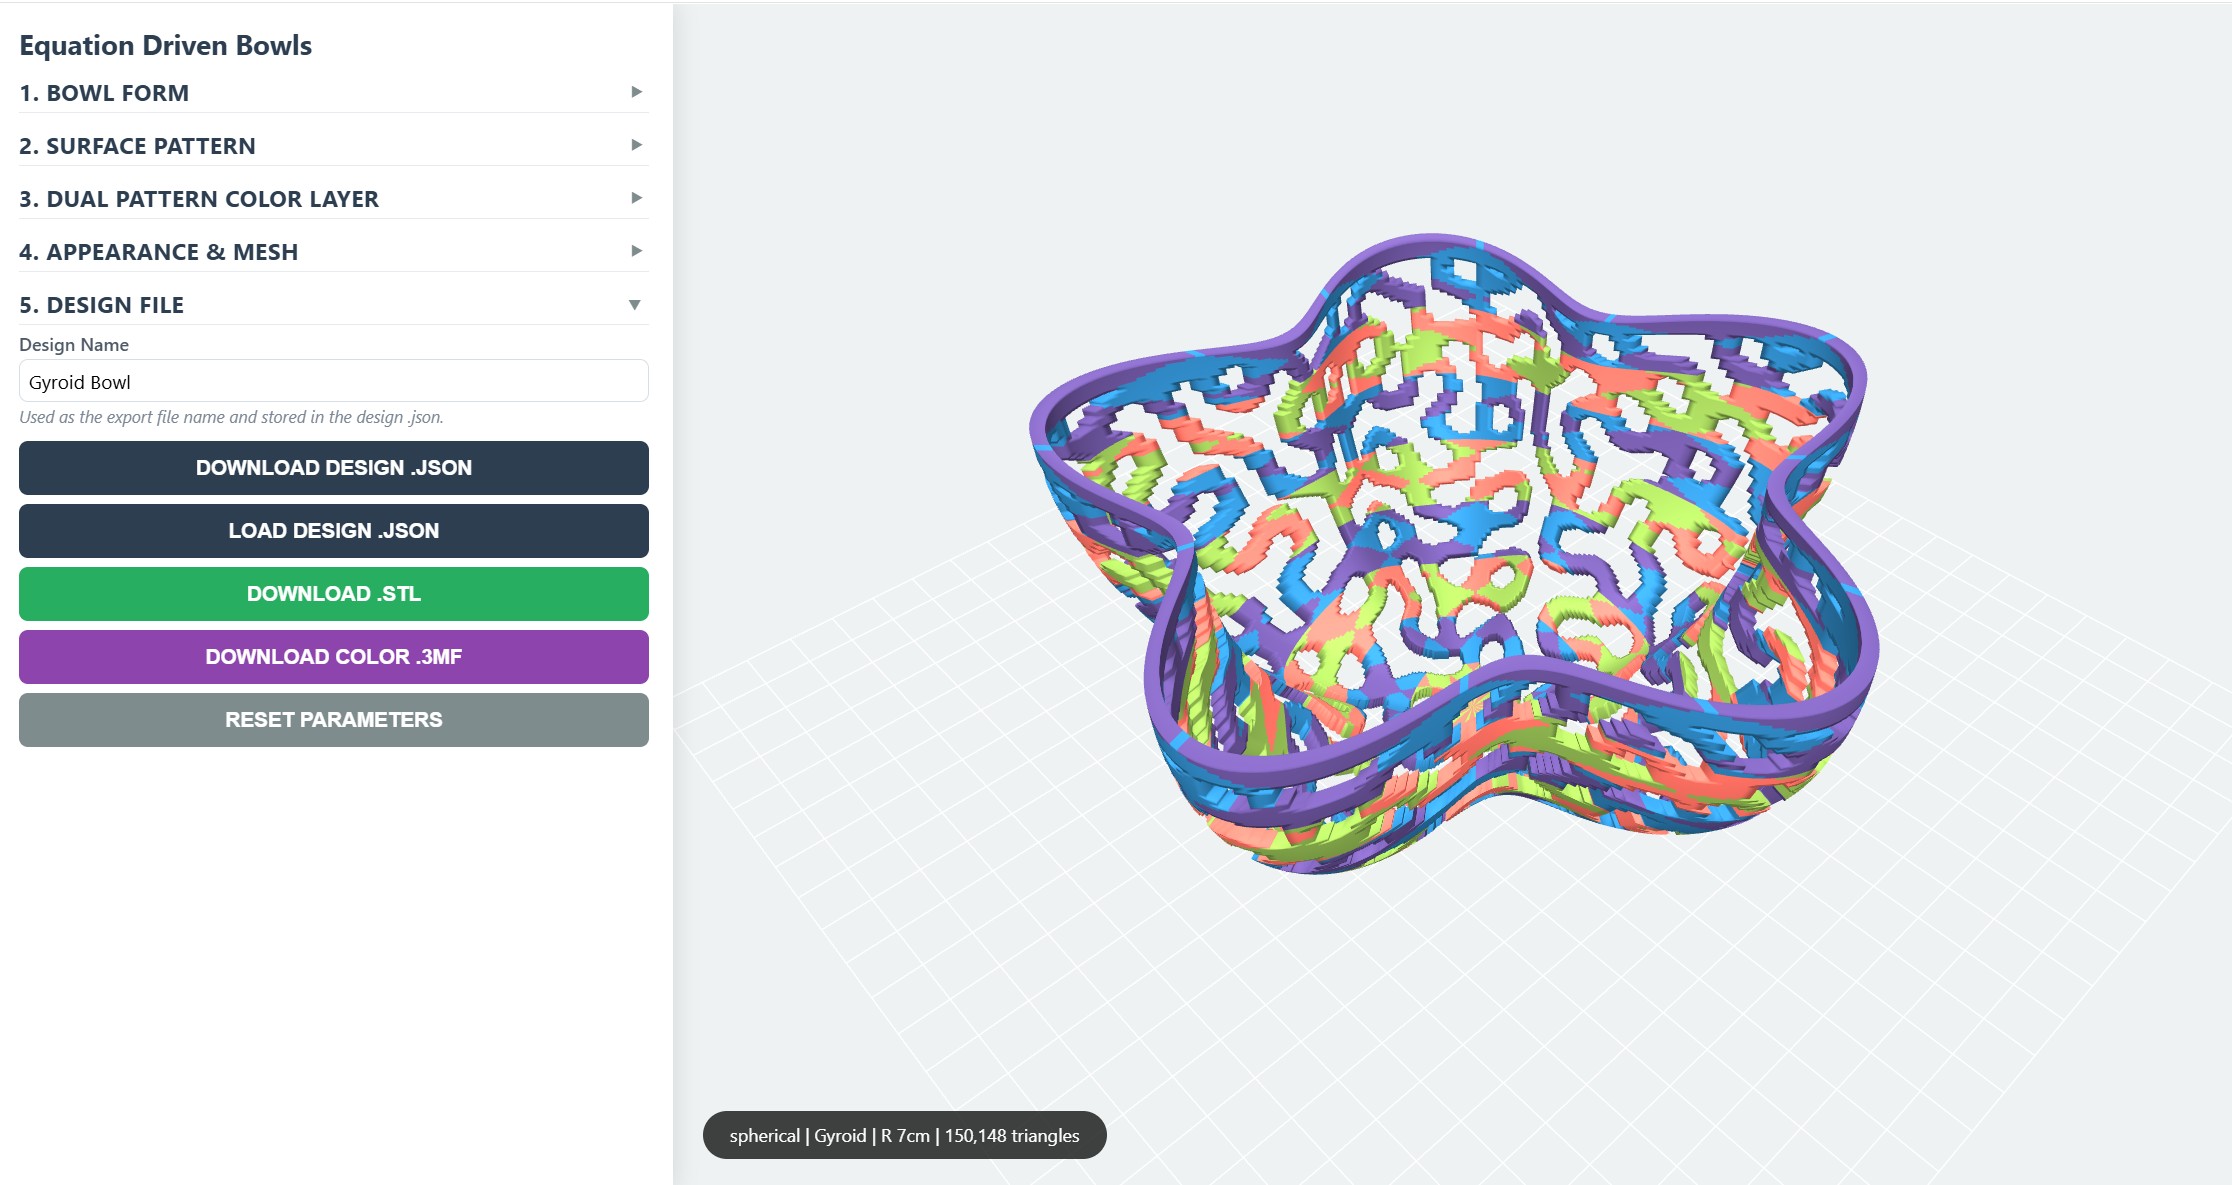Click the green Download .STL button
2232x1185 pixels.
point(334,594)
